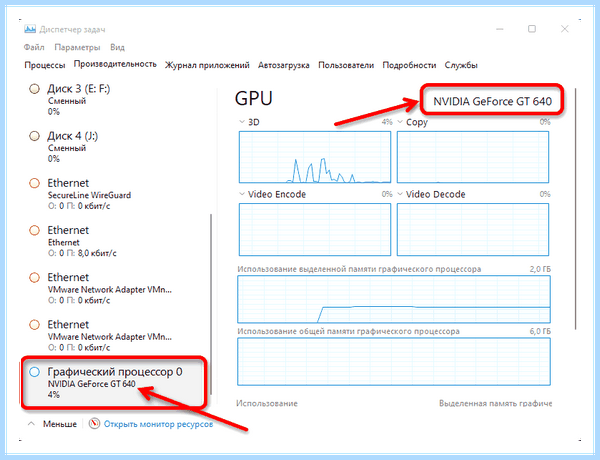Viewport: 600px width, 460px height.
Task: Click the dedicated GPU memory usage graph
Action: 394,299
